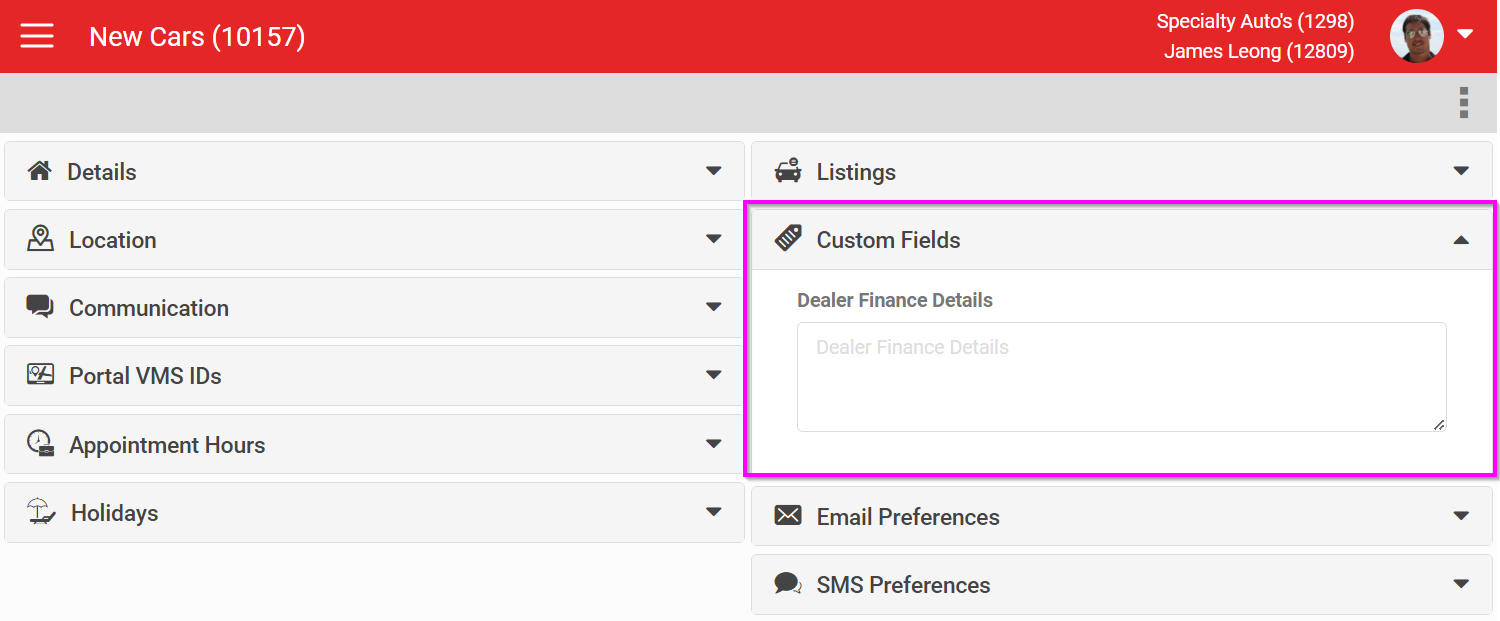Collapse the Custom Fields panel arrow
Viewport: 1500px width, 621px height.
[x=1461, y=240]
